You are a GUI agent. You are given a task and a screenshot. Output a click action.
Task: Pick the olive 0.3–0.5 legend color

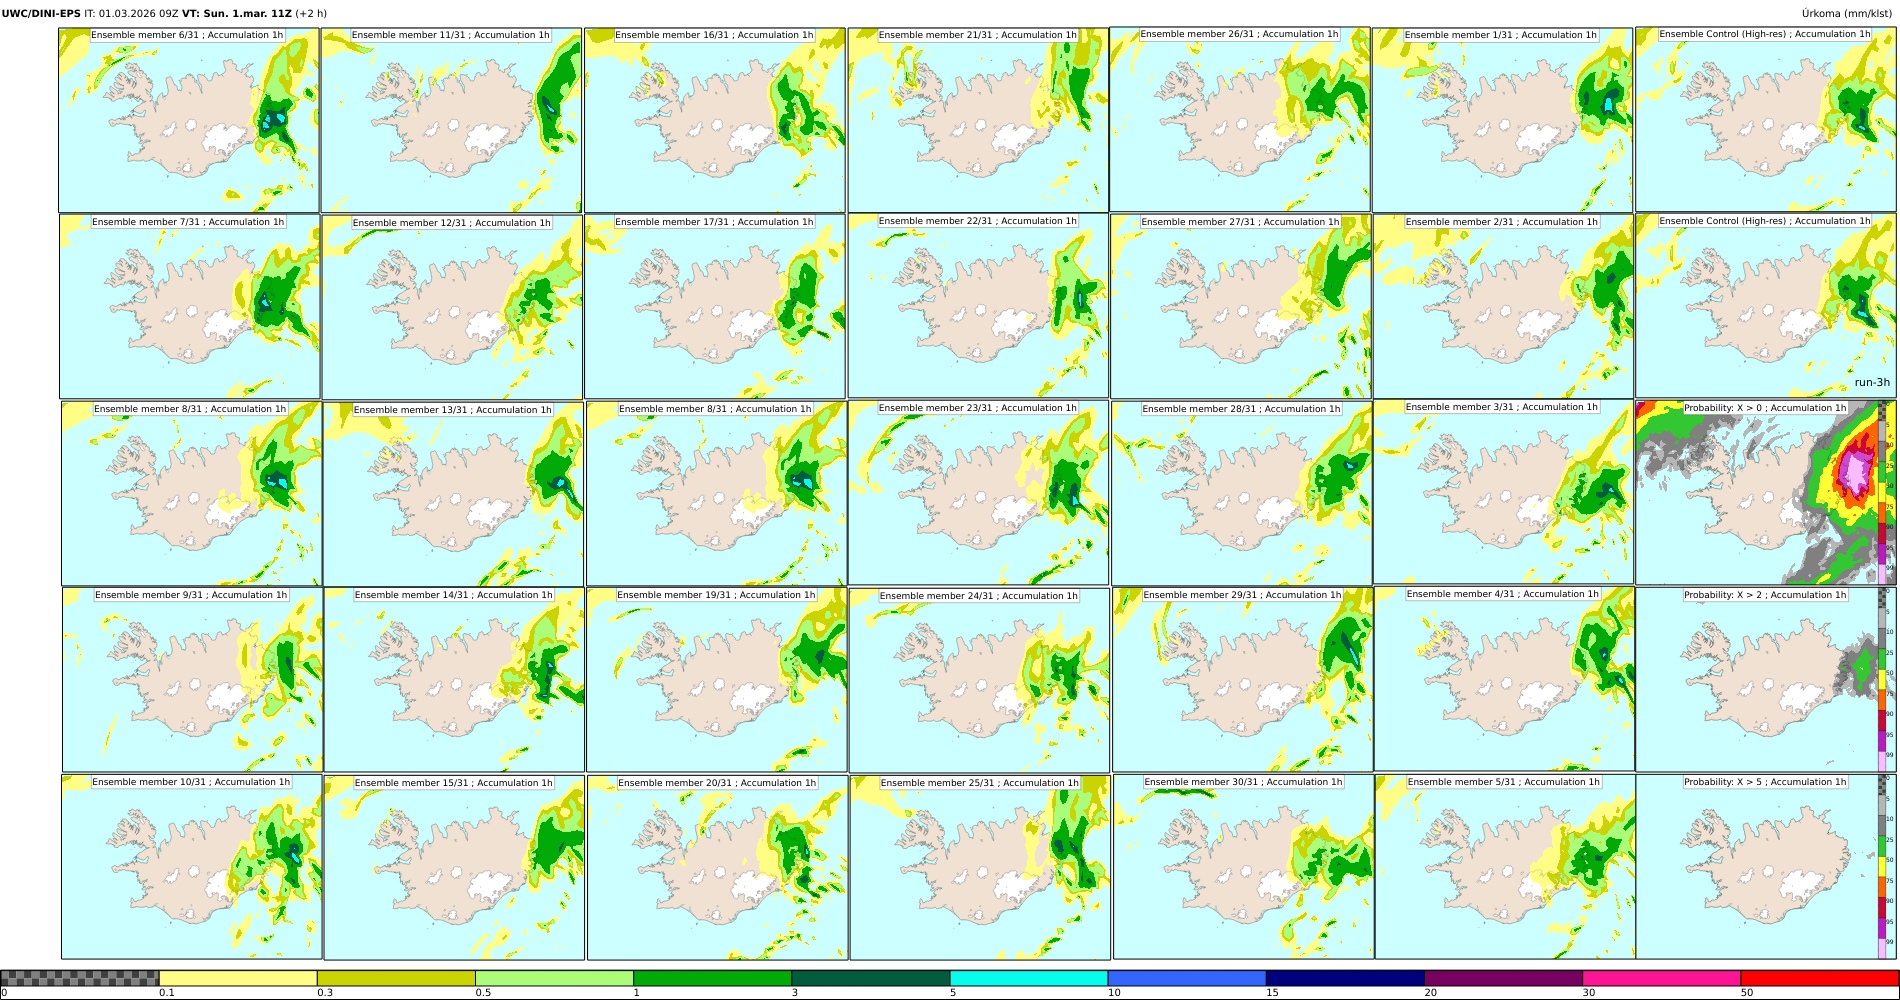coord(396,978)
